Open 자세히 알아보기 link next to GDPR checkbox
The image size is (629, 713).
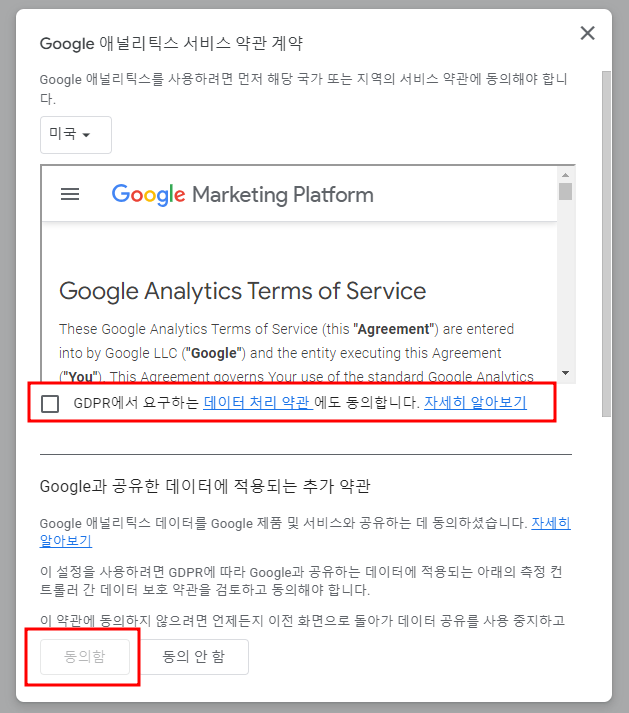click(475, 402)
